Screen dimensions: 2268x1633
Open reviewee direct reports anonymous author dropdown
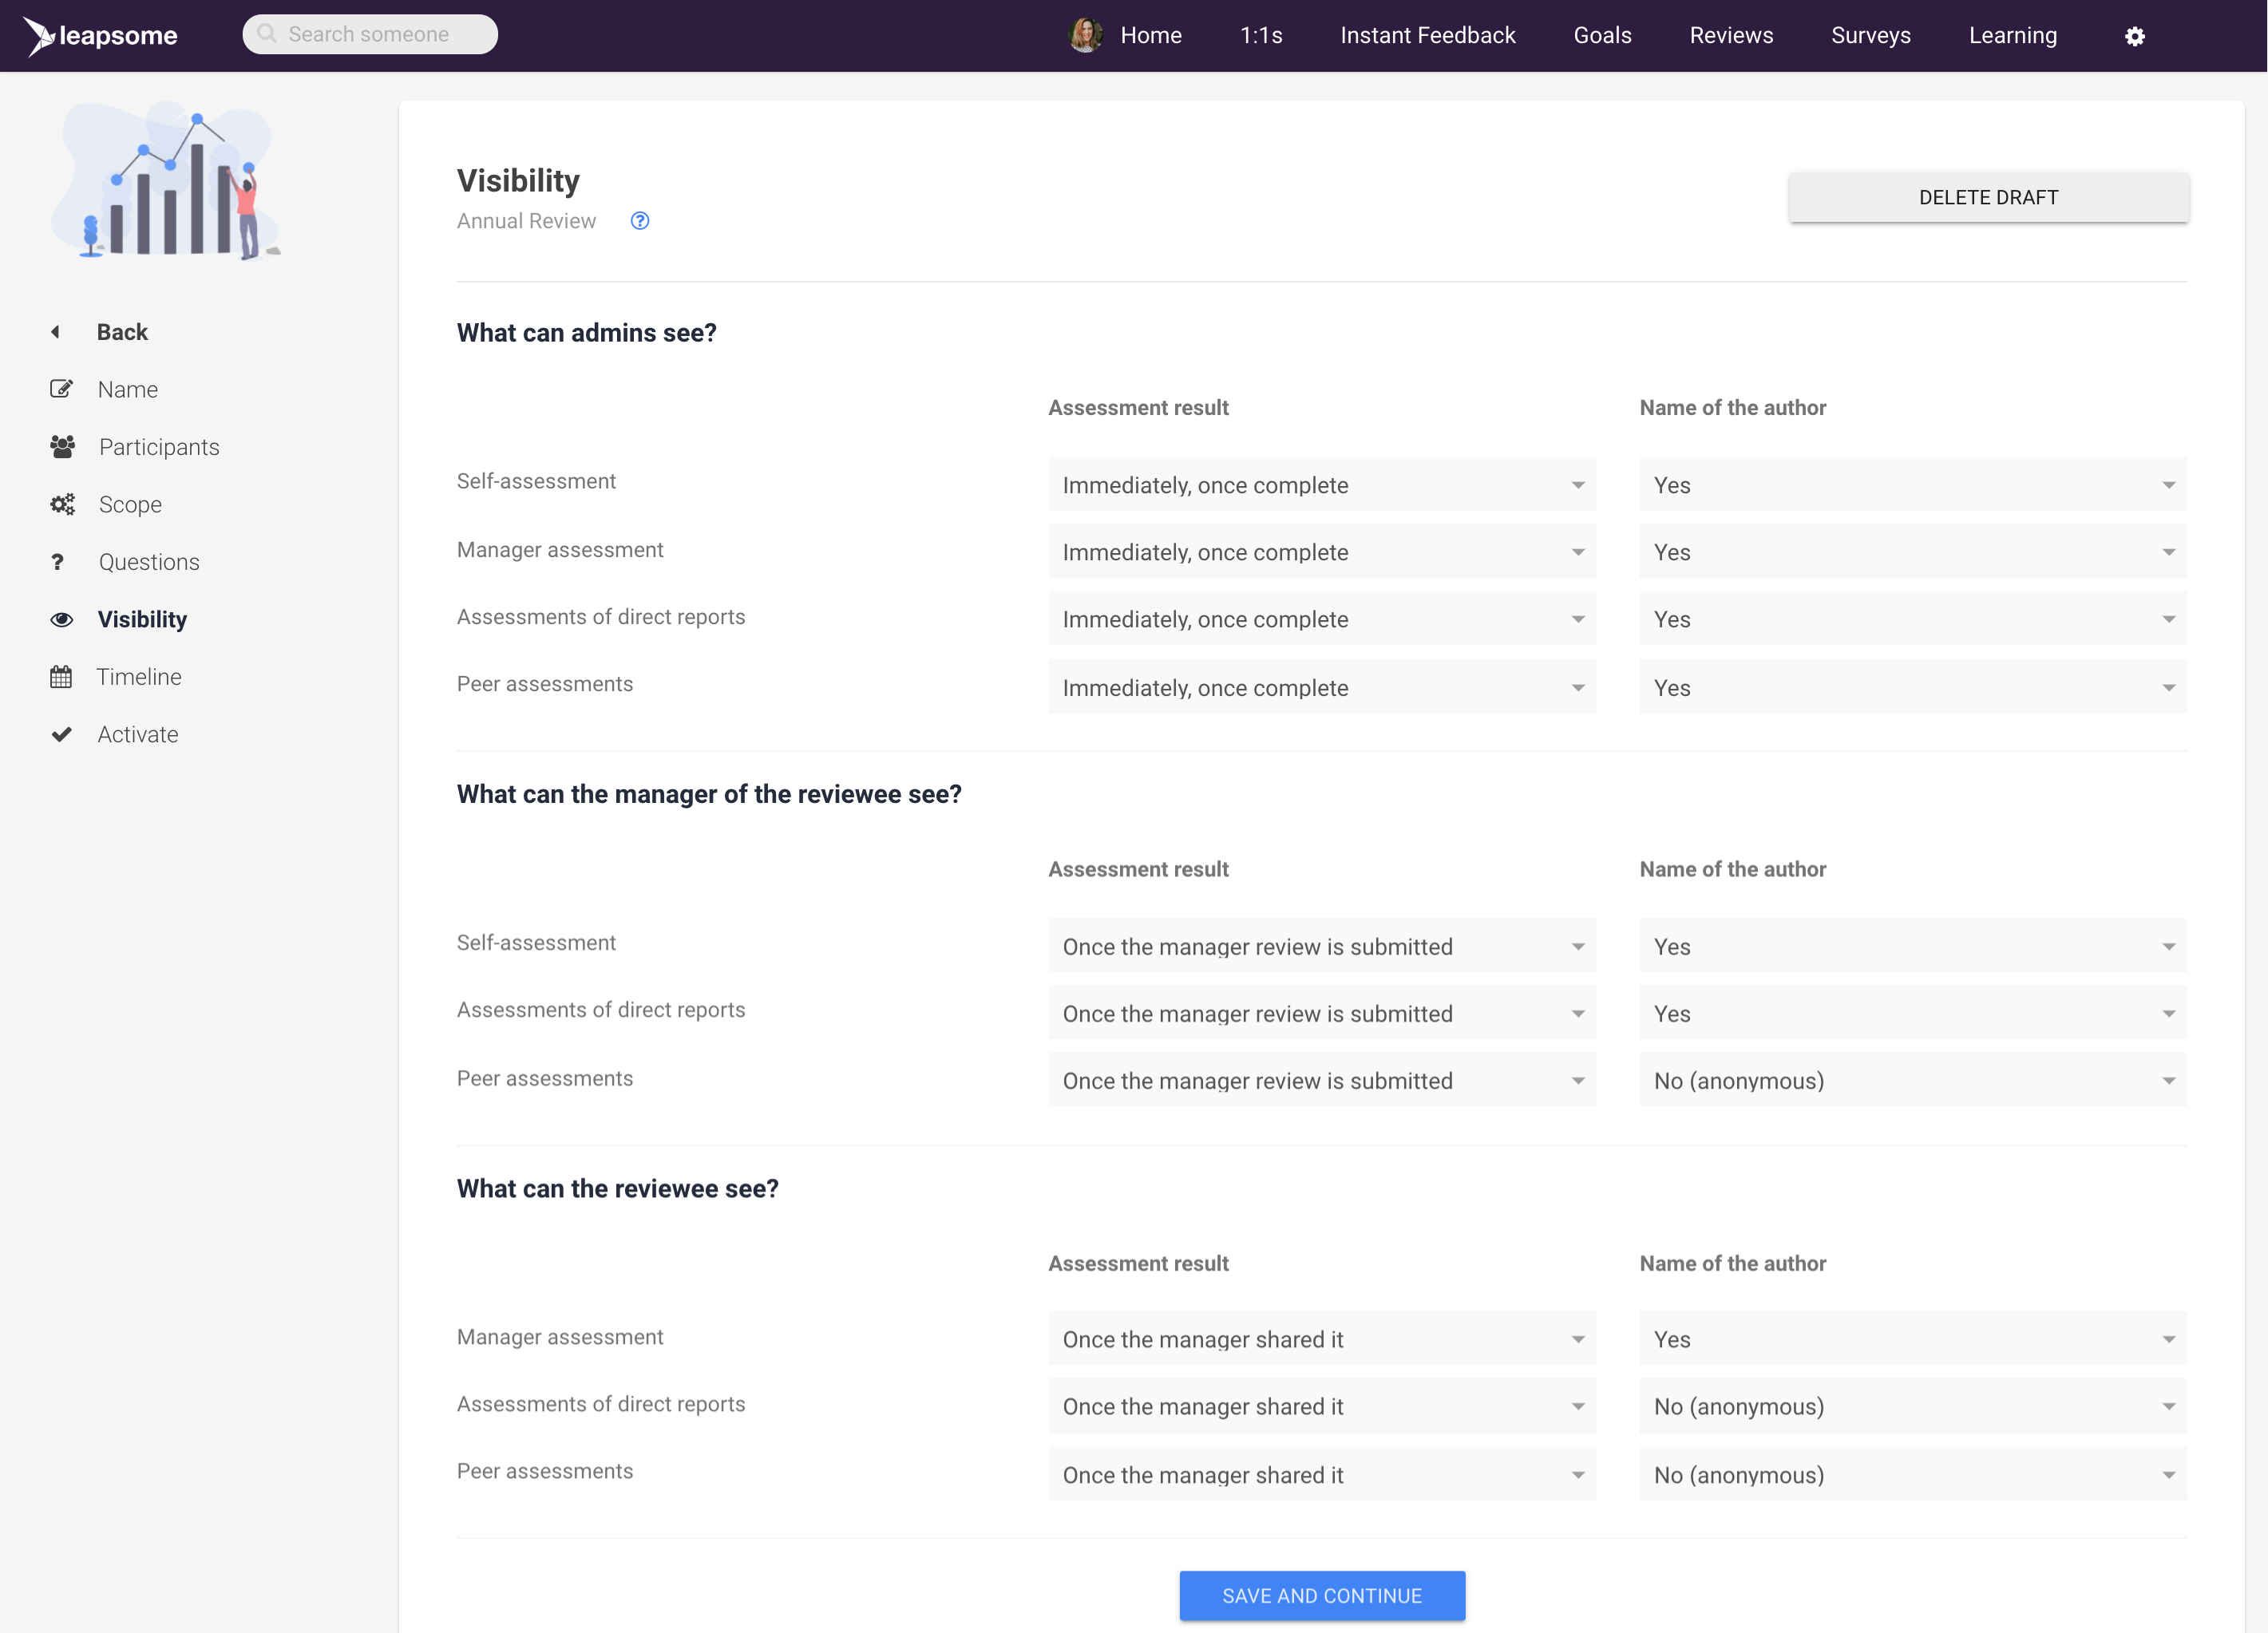tap(1913, 1406)
